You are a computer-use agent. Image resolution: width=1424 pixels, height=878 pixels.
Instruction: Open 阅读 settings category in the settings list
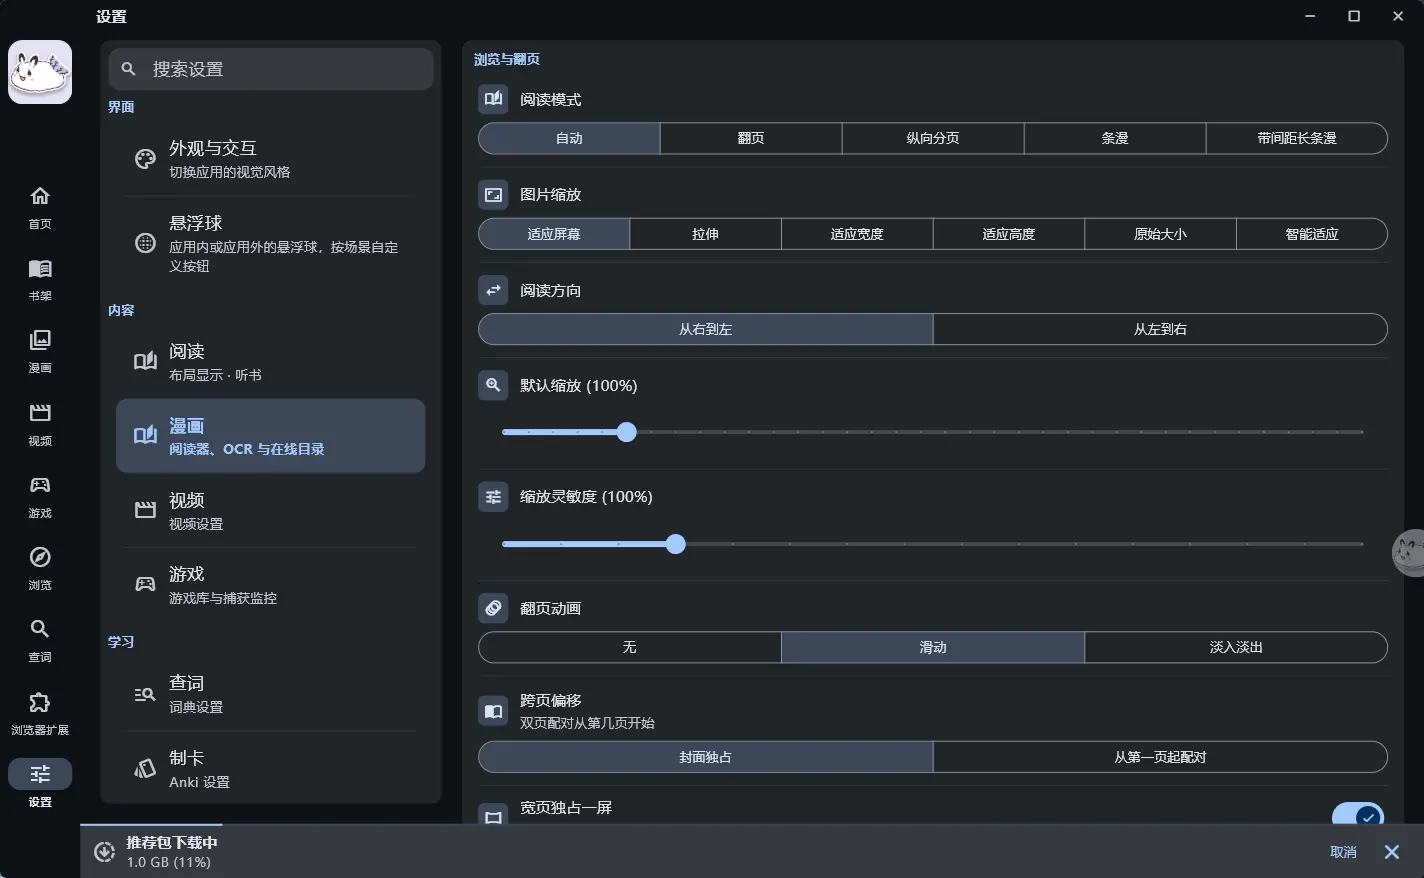(271, 362)
